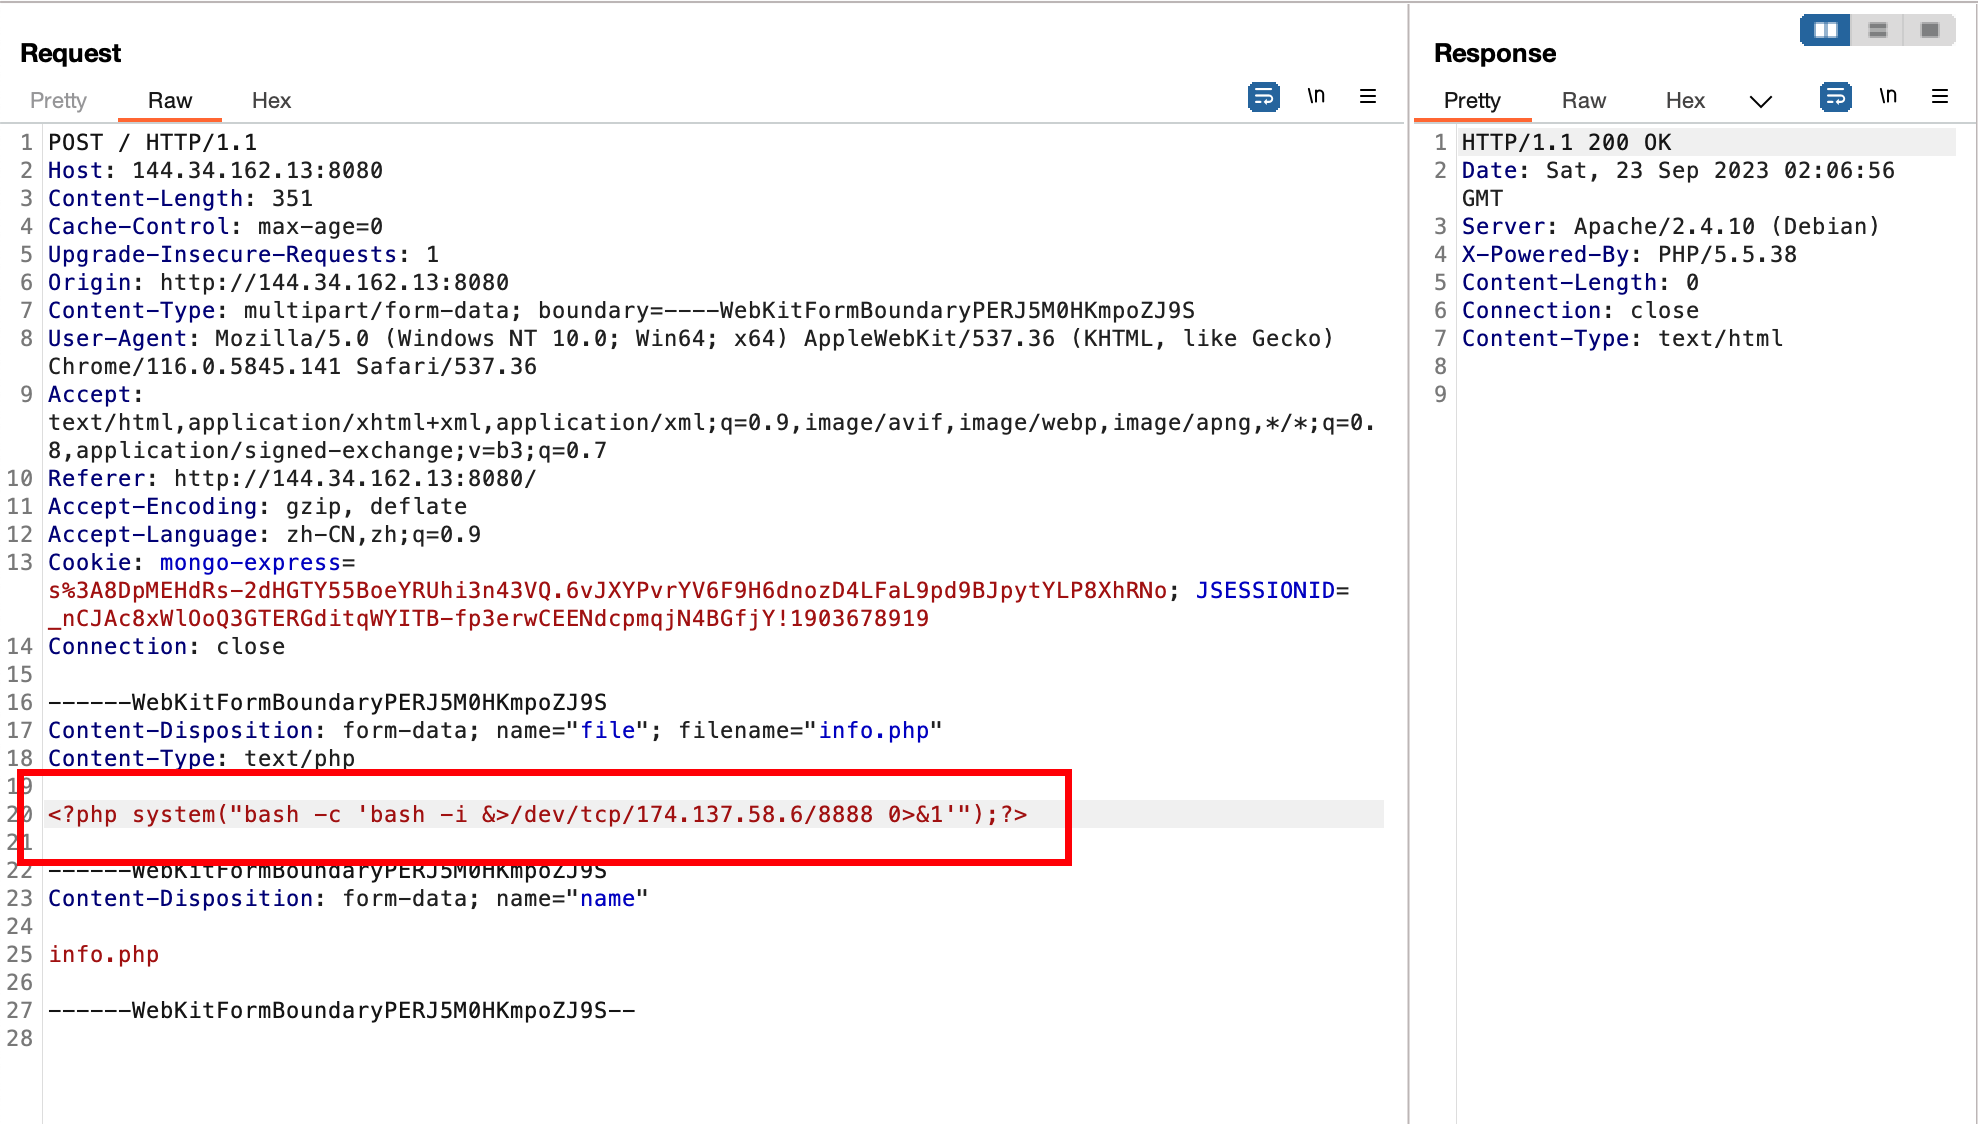Switch to the Hex tab in the Request pane
Viewport: 1978px width, 1124px height.
click(270, 100)
